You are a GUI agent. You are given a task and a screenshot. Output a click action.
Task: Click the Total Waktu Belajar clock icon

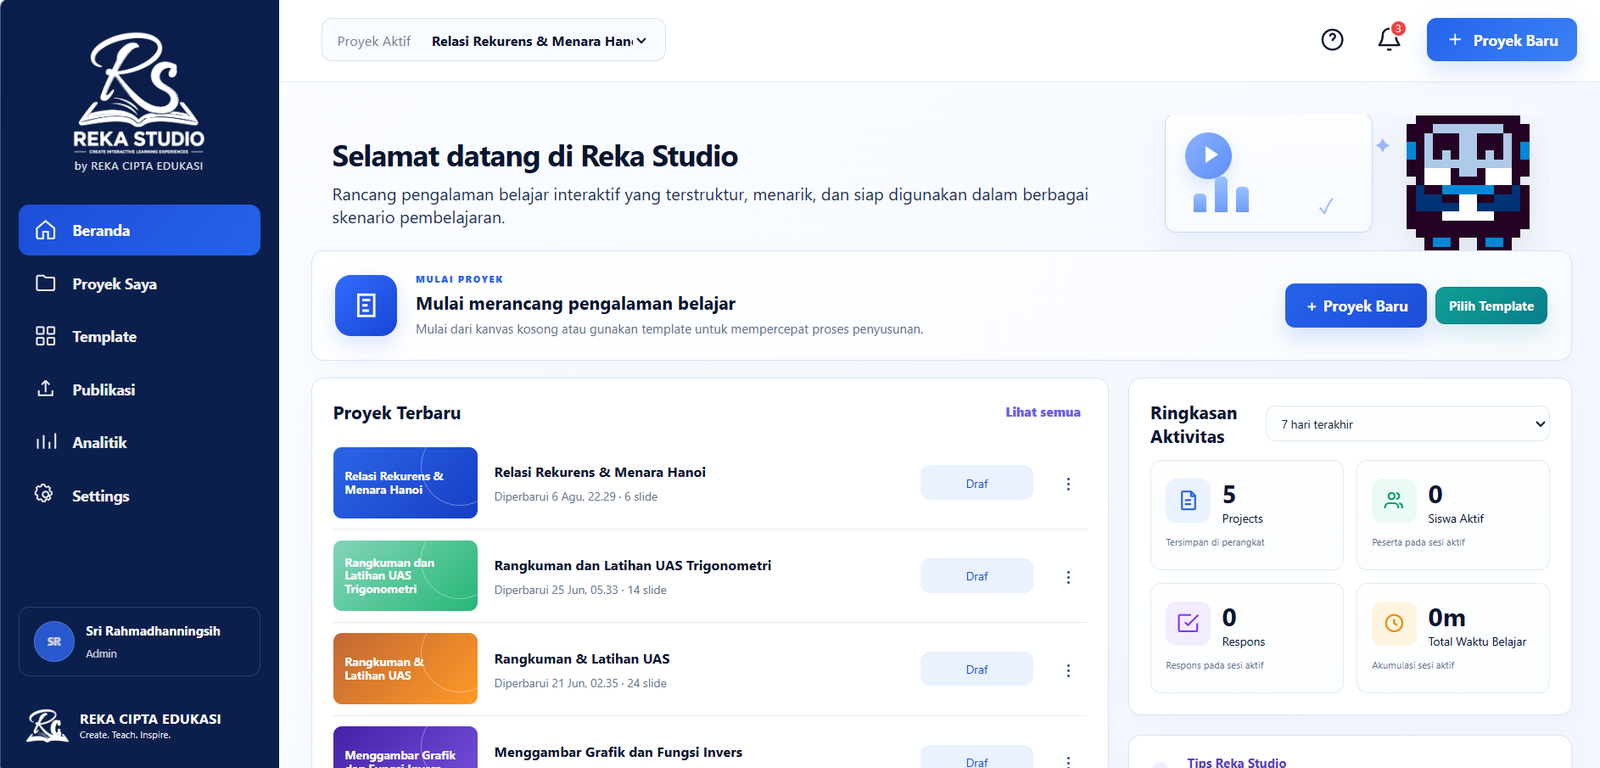(x=1394, y=623)
